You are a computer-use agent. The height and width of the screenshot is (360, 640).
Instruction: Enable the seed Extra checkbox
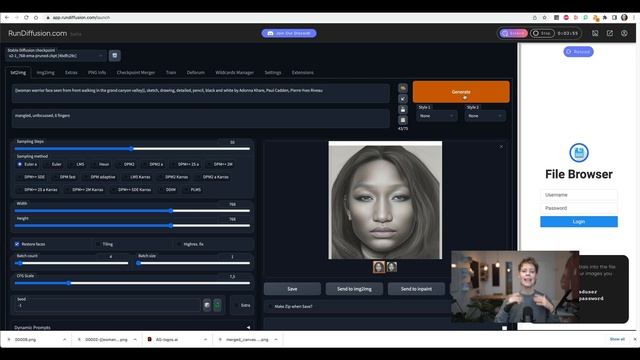coord(236,305)
